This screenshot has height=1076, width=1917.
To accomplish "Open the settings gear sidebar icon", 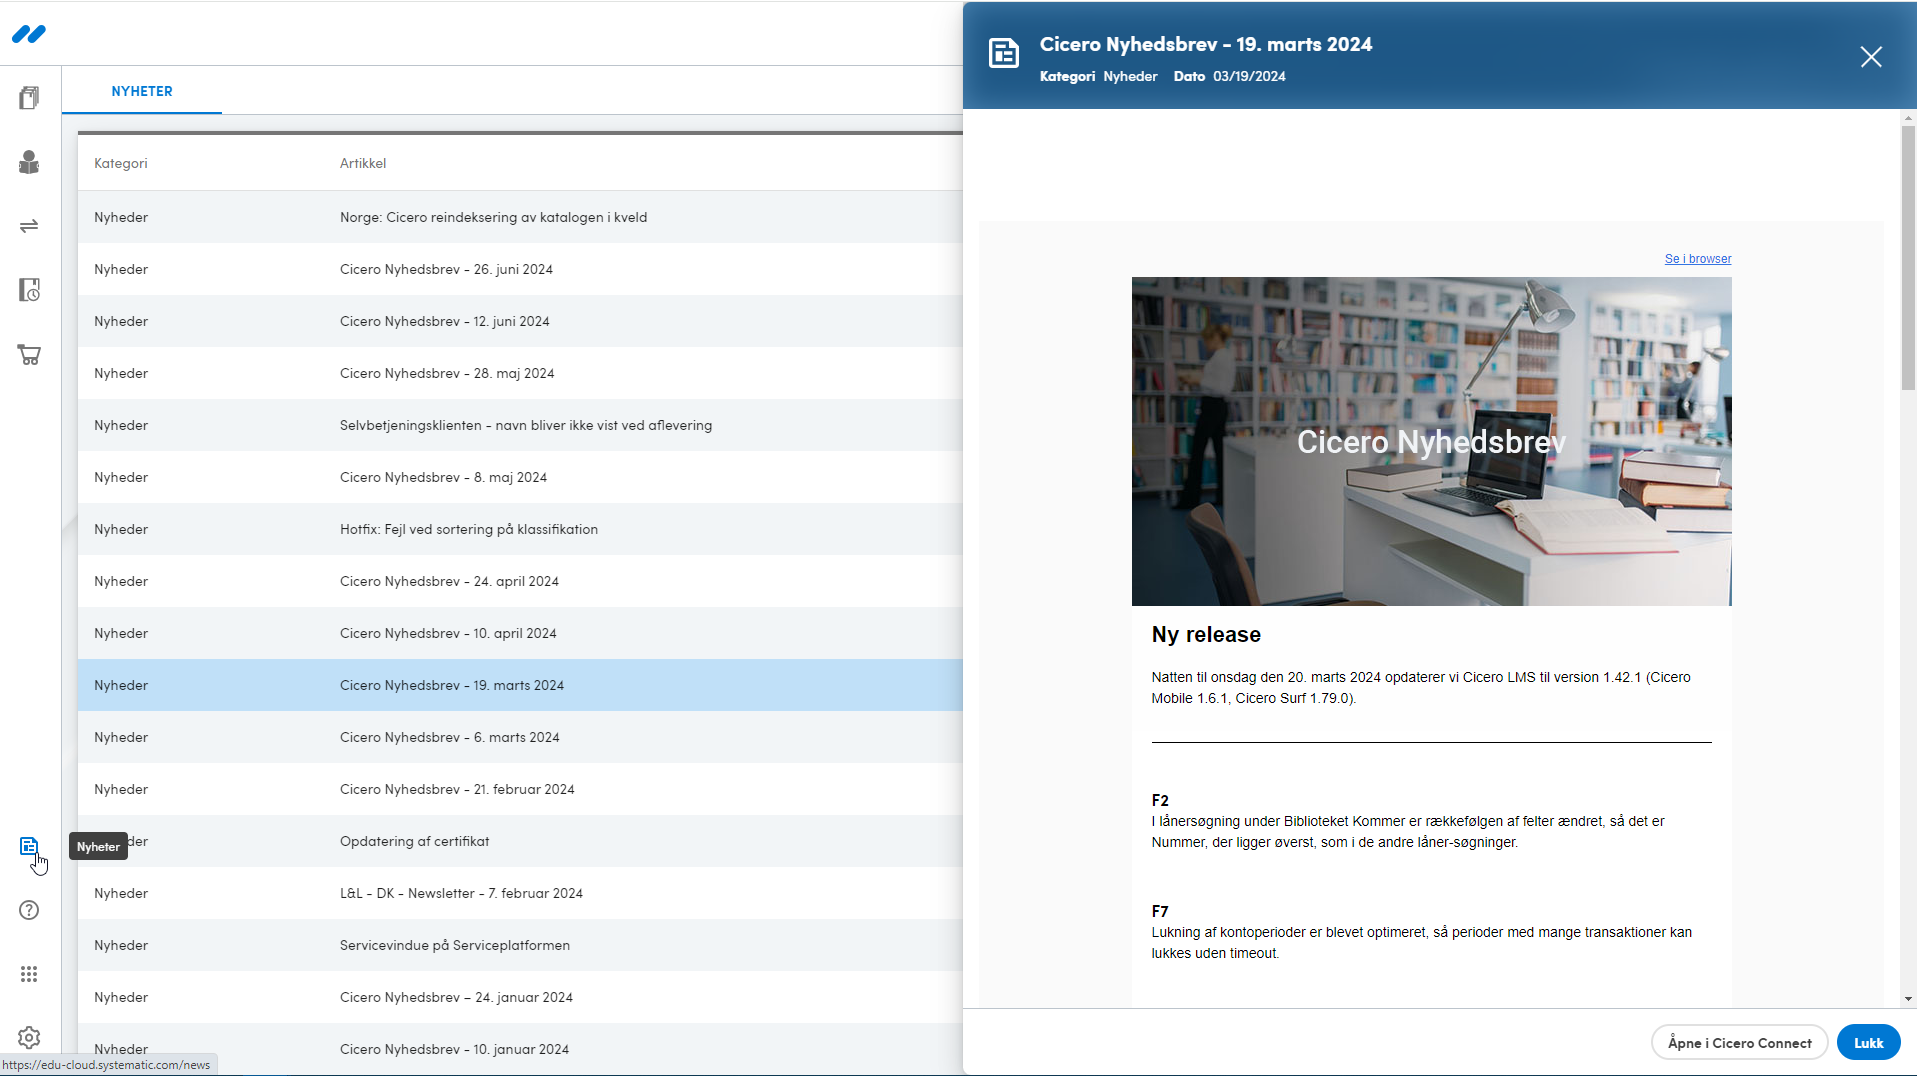I will pos(29,1038).
